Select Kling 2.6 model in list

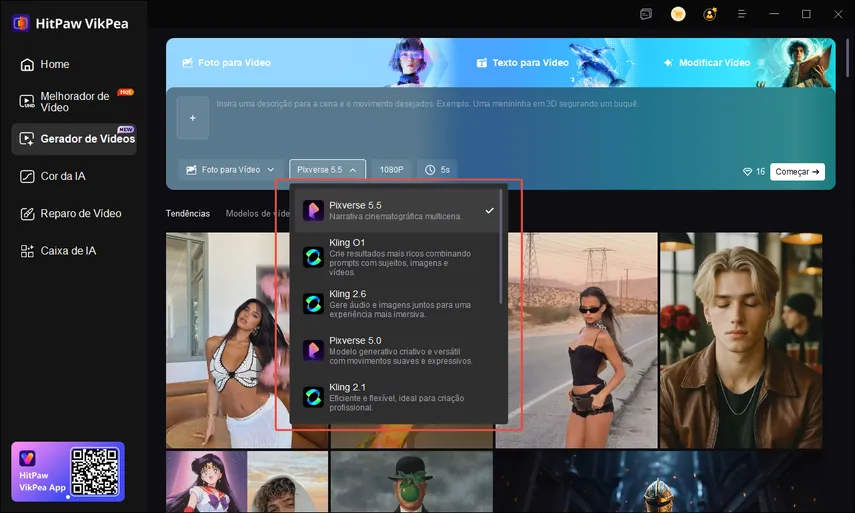396,304
